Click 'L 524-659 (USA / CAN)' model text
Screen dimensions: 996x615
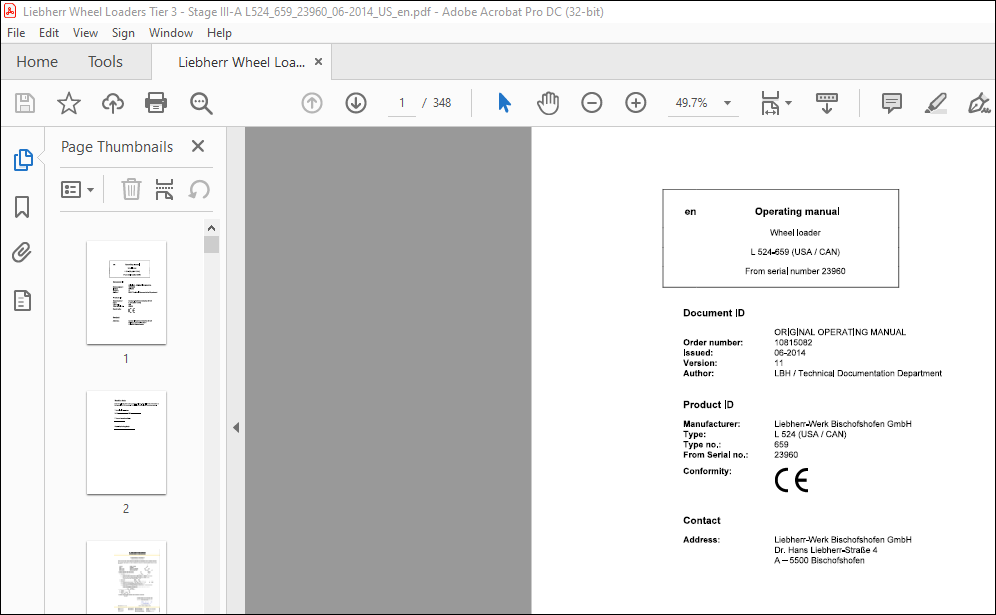click(x=795, y=252)
